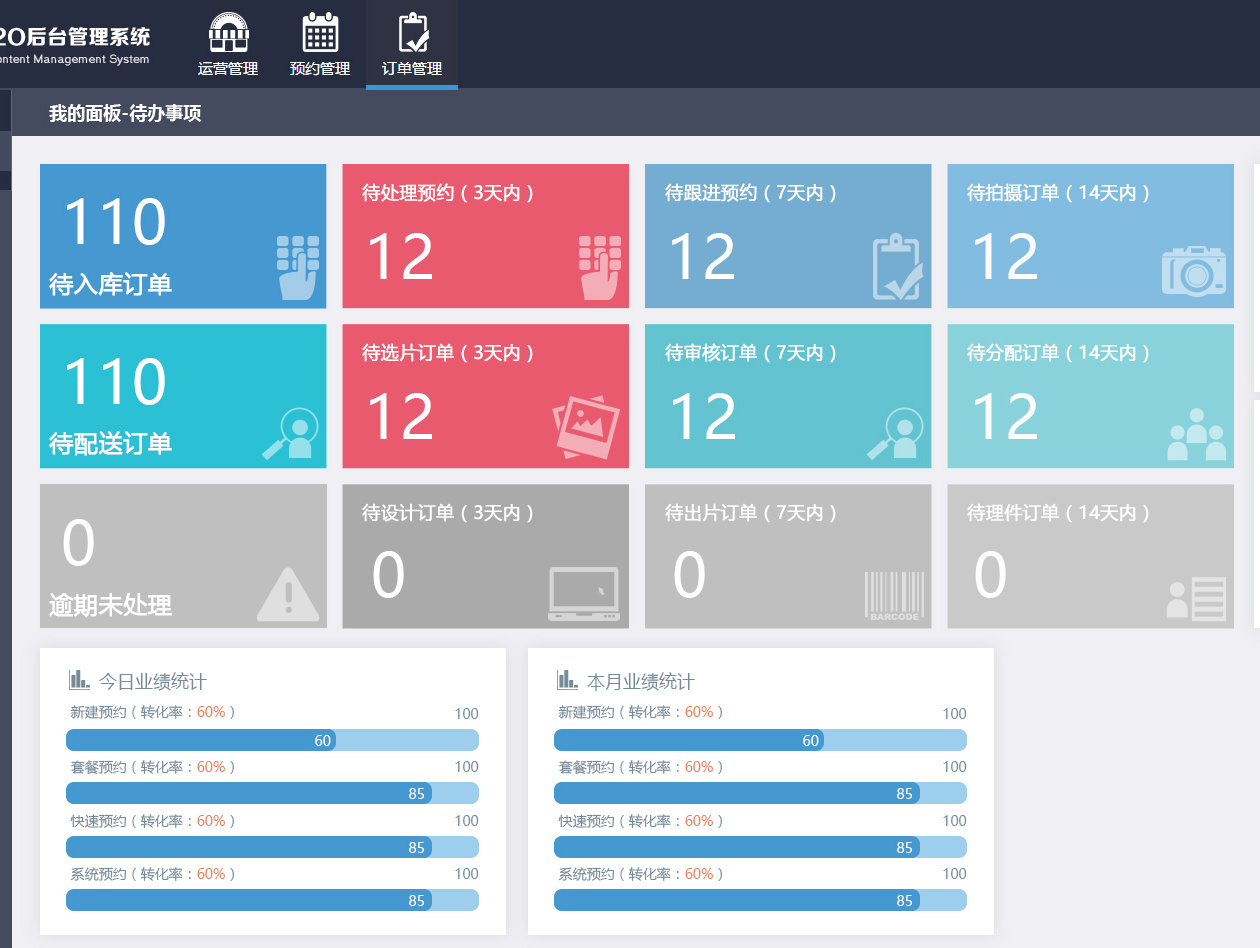Image resolution: width=1260 pixels, height=948 pixels.
Task: Click the laptop icon on 待设计订单 tile
Action: tap(584, 595)
